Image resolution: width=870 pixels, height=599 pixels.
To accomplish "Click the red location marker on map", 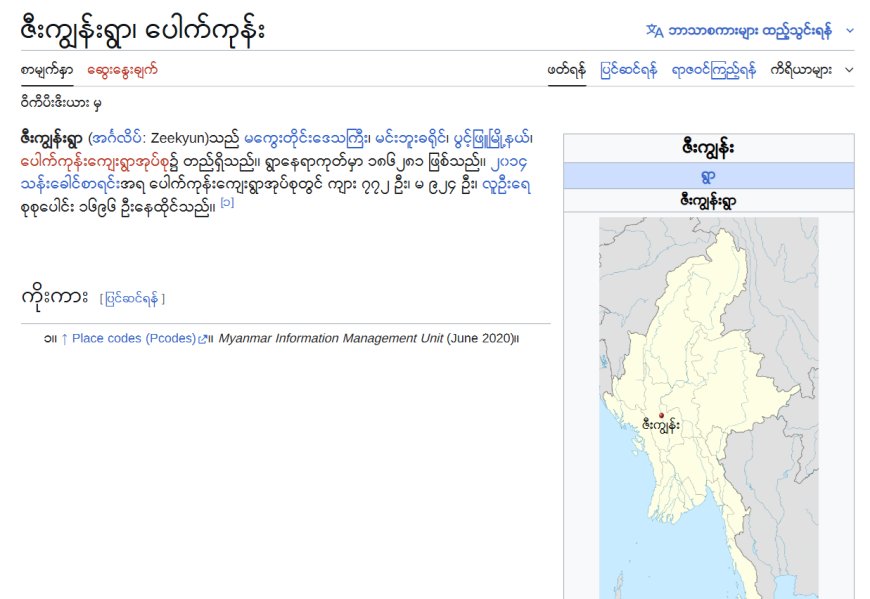I will click(661, 415).
